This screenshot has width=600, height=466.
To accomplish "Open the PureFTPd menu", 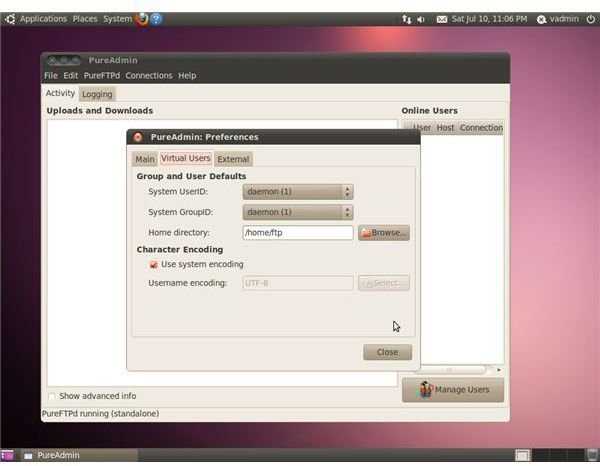I will 102,76.
